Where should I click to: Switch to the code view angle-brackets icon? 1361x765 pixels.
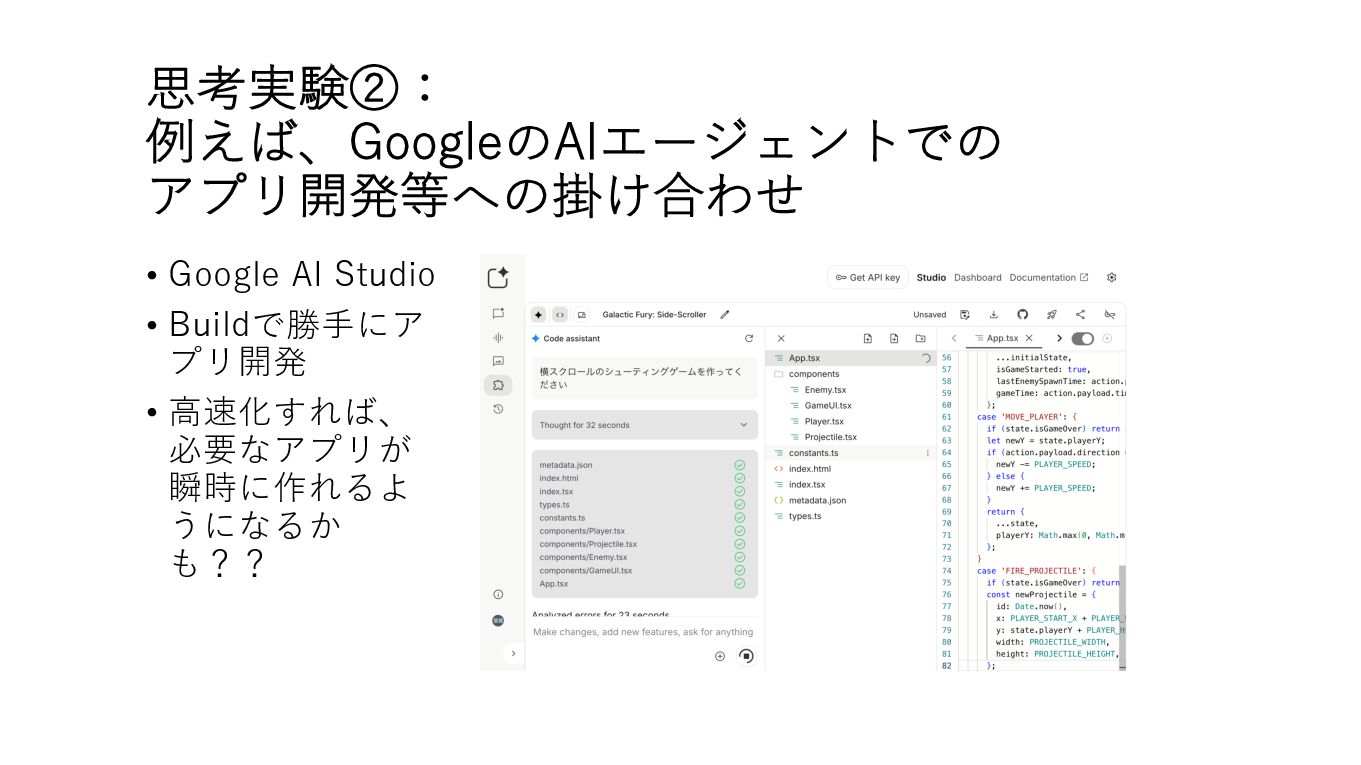coord(560,314)
